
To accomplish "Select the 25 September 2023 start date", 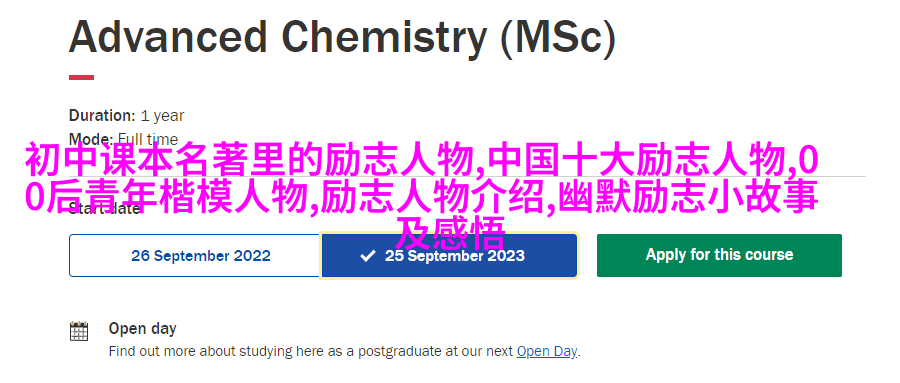I will pos(449,256).
